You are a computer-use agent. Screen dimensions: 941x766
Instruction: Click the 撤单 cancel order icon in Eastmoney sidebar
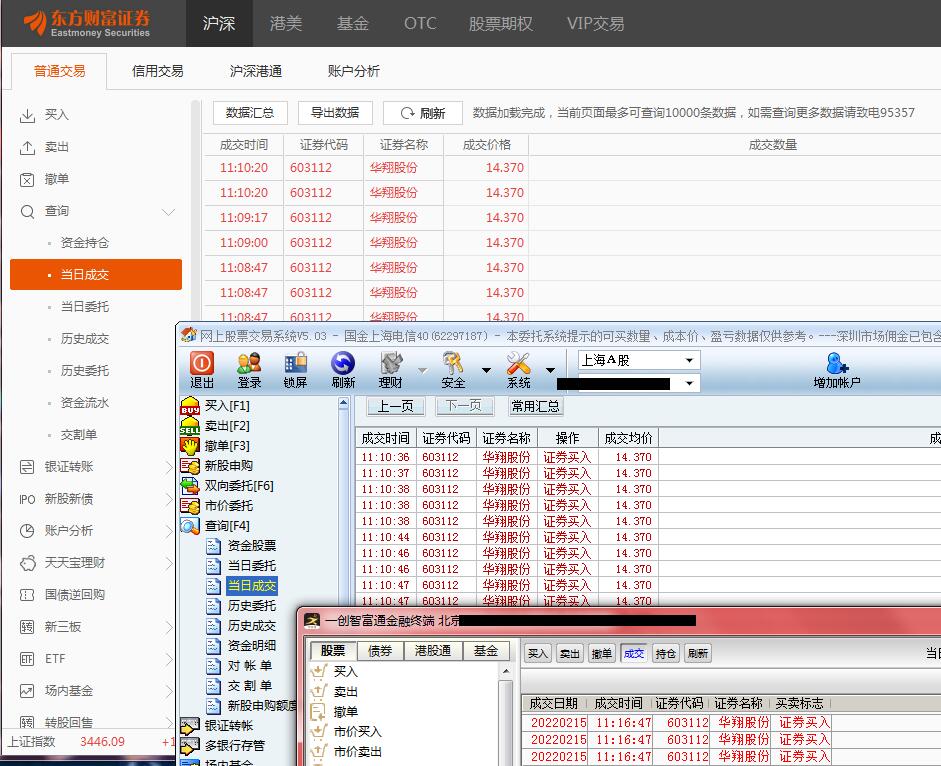pyautogui.click(x=28, y=179)
